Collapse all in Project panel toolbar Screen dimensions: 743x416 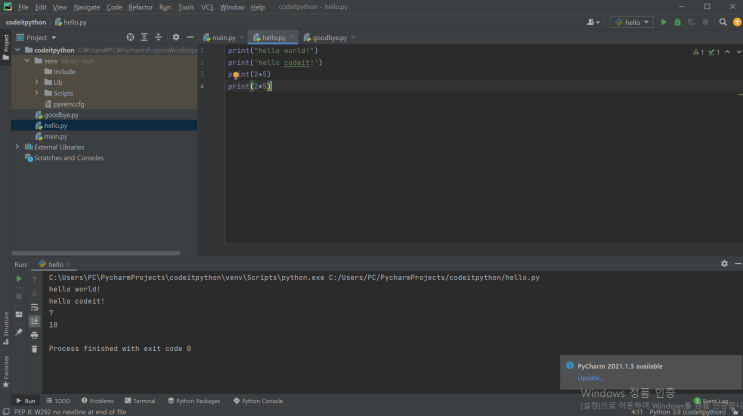point(159,37)
